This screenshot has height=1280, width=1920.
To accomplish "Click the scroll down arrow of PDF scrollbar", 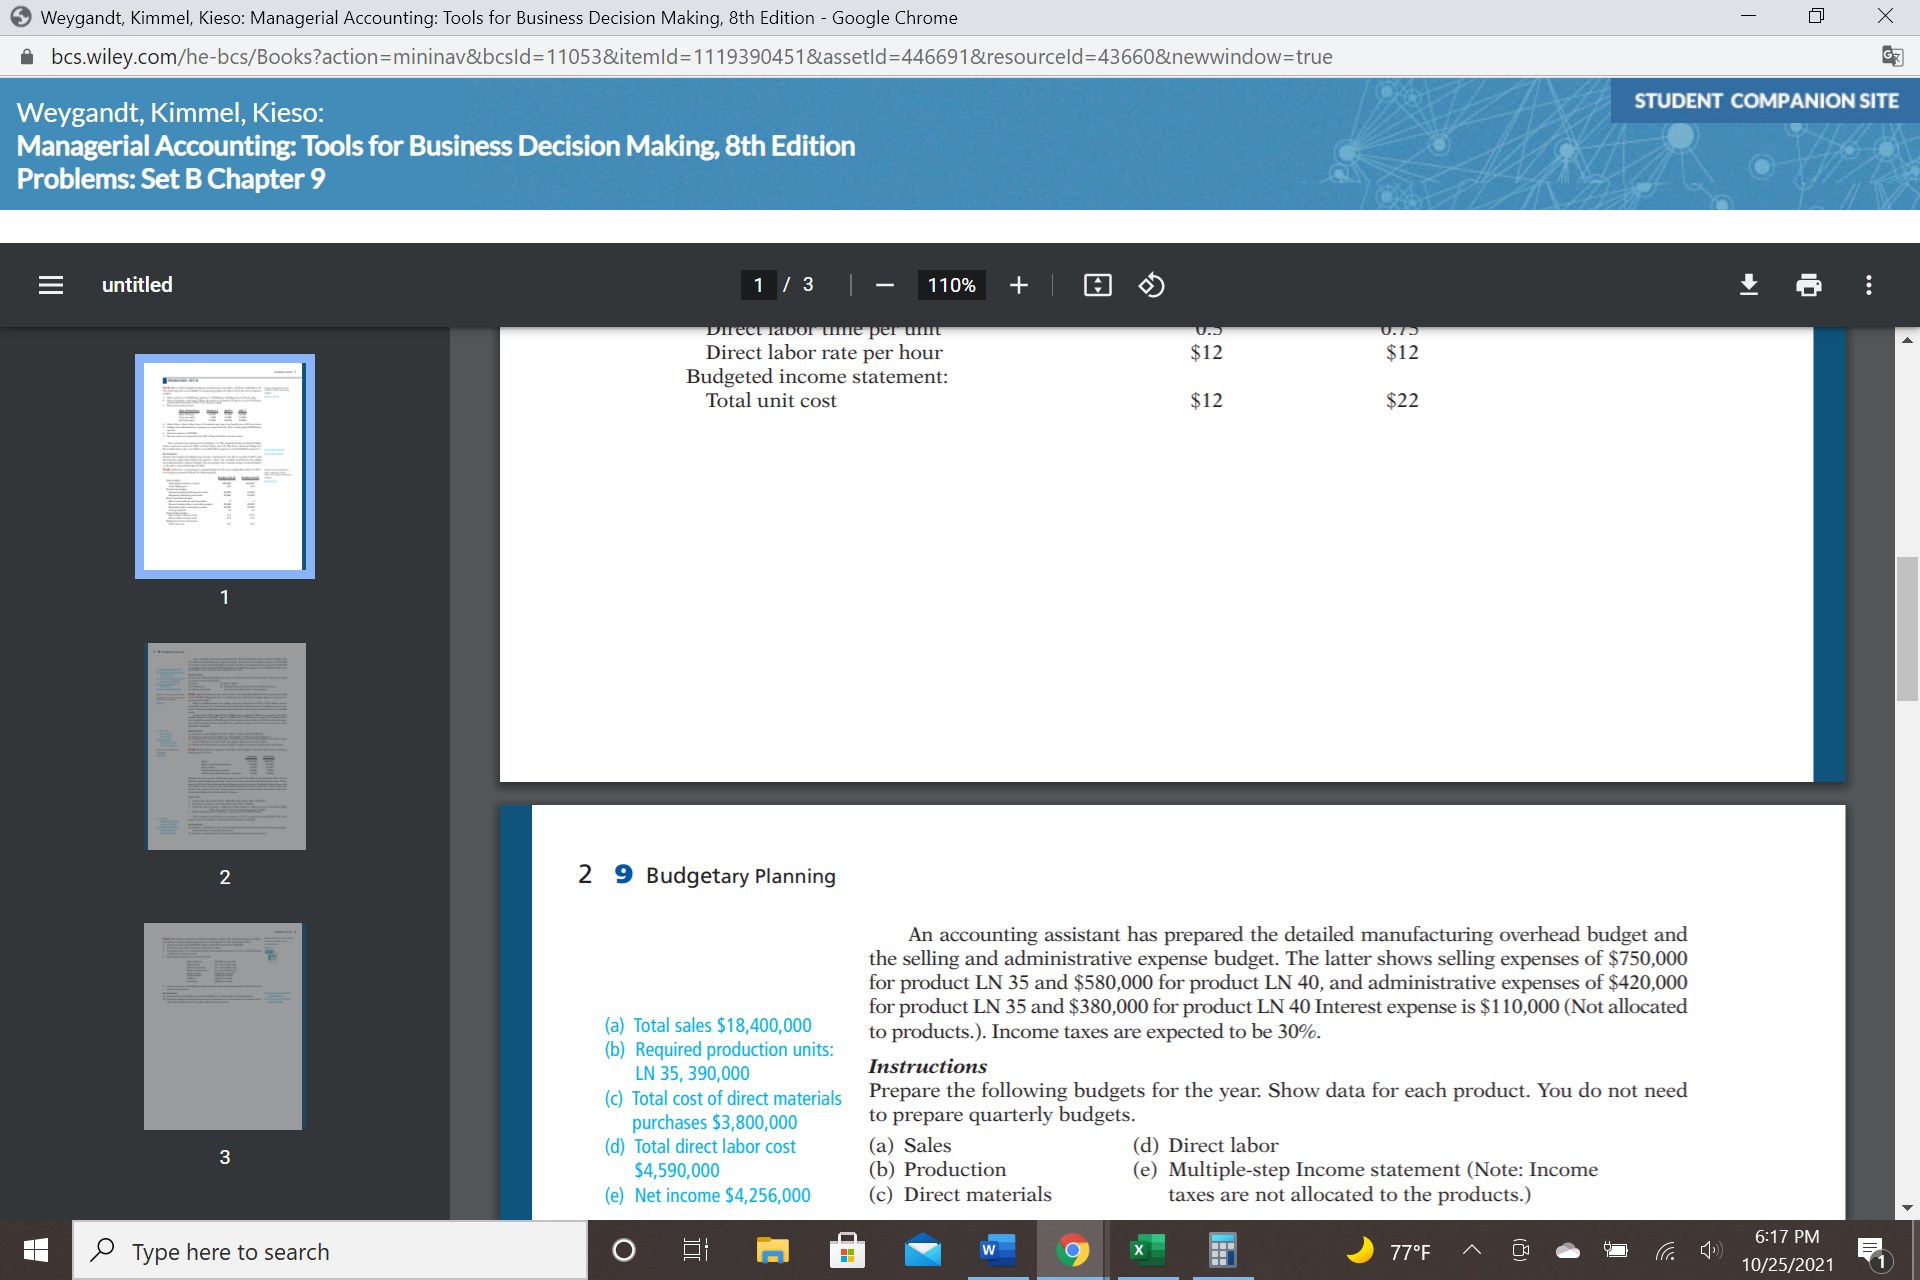I will tap(1907, 1207).
